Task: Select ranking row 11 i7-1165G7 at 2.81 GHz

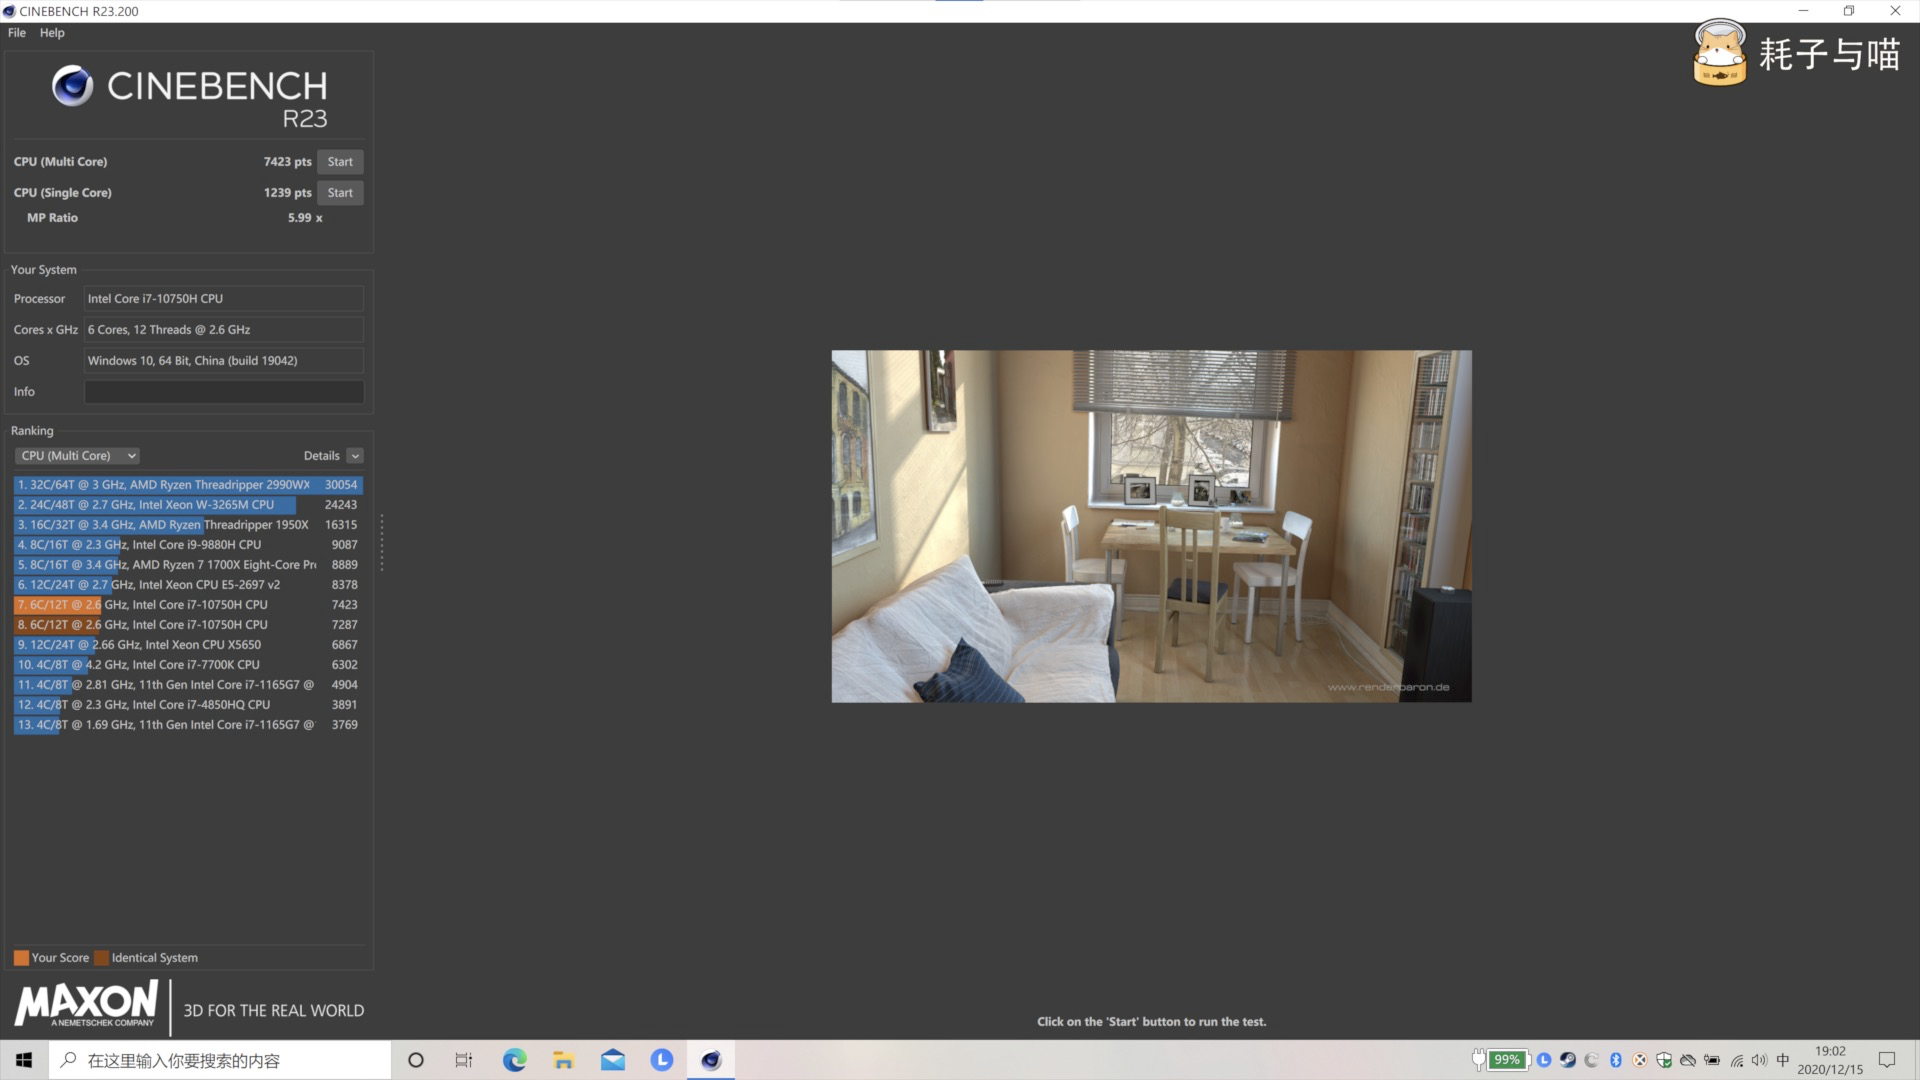Action: (188, 685)
